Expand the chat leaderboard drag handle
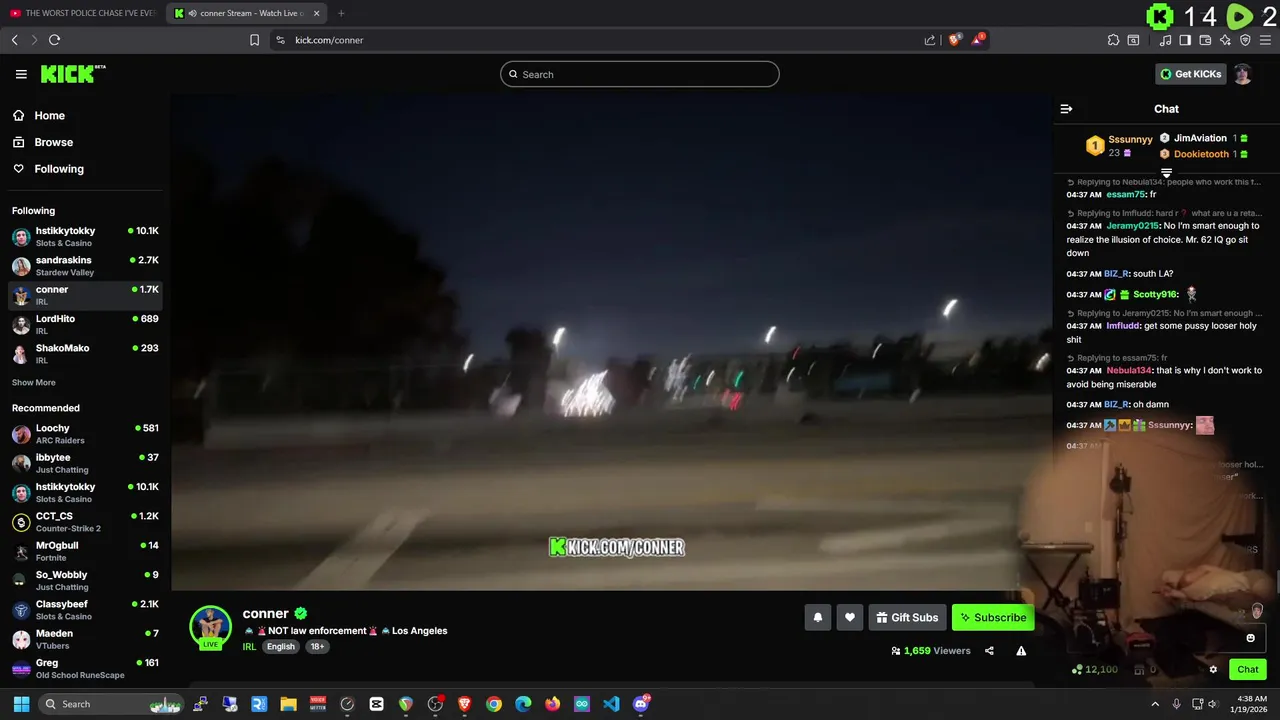 (1166, 173)
